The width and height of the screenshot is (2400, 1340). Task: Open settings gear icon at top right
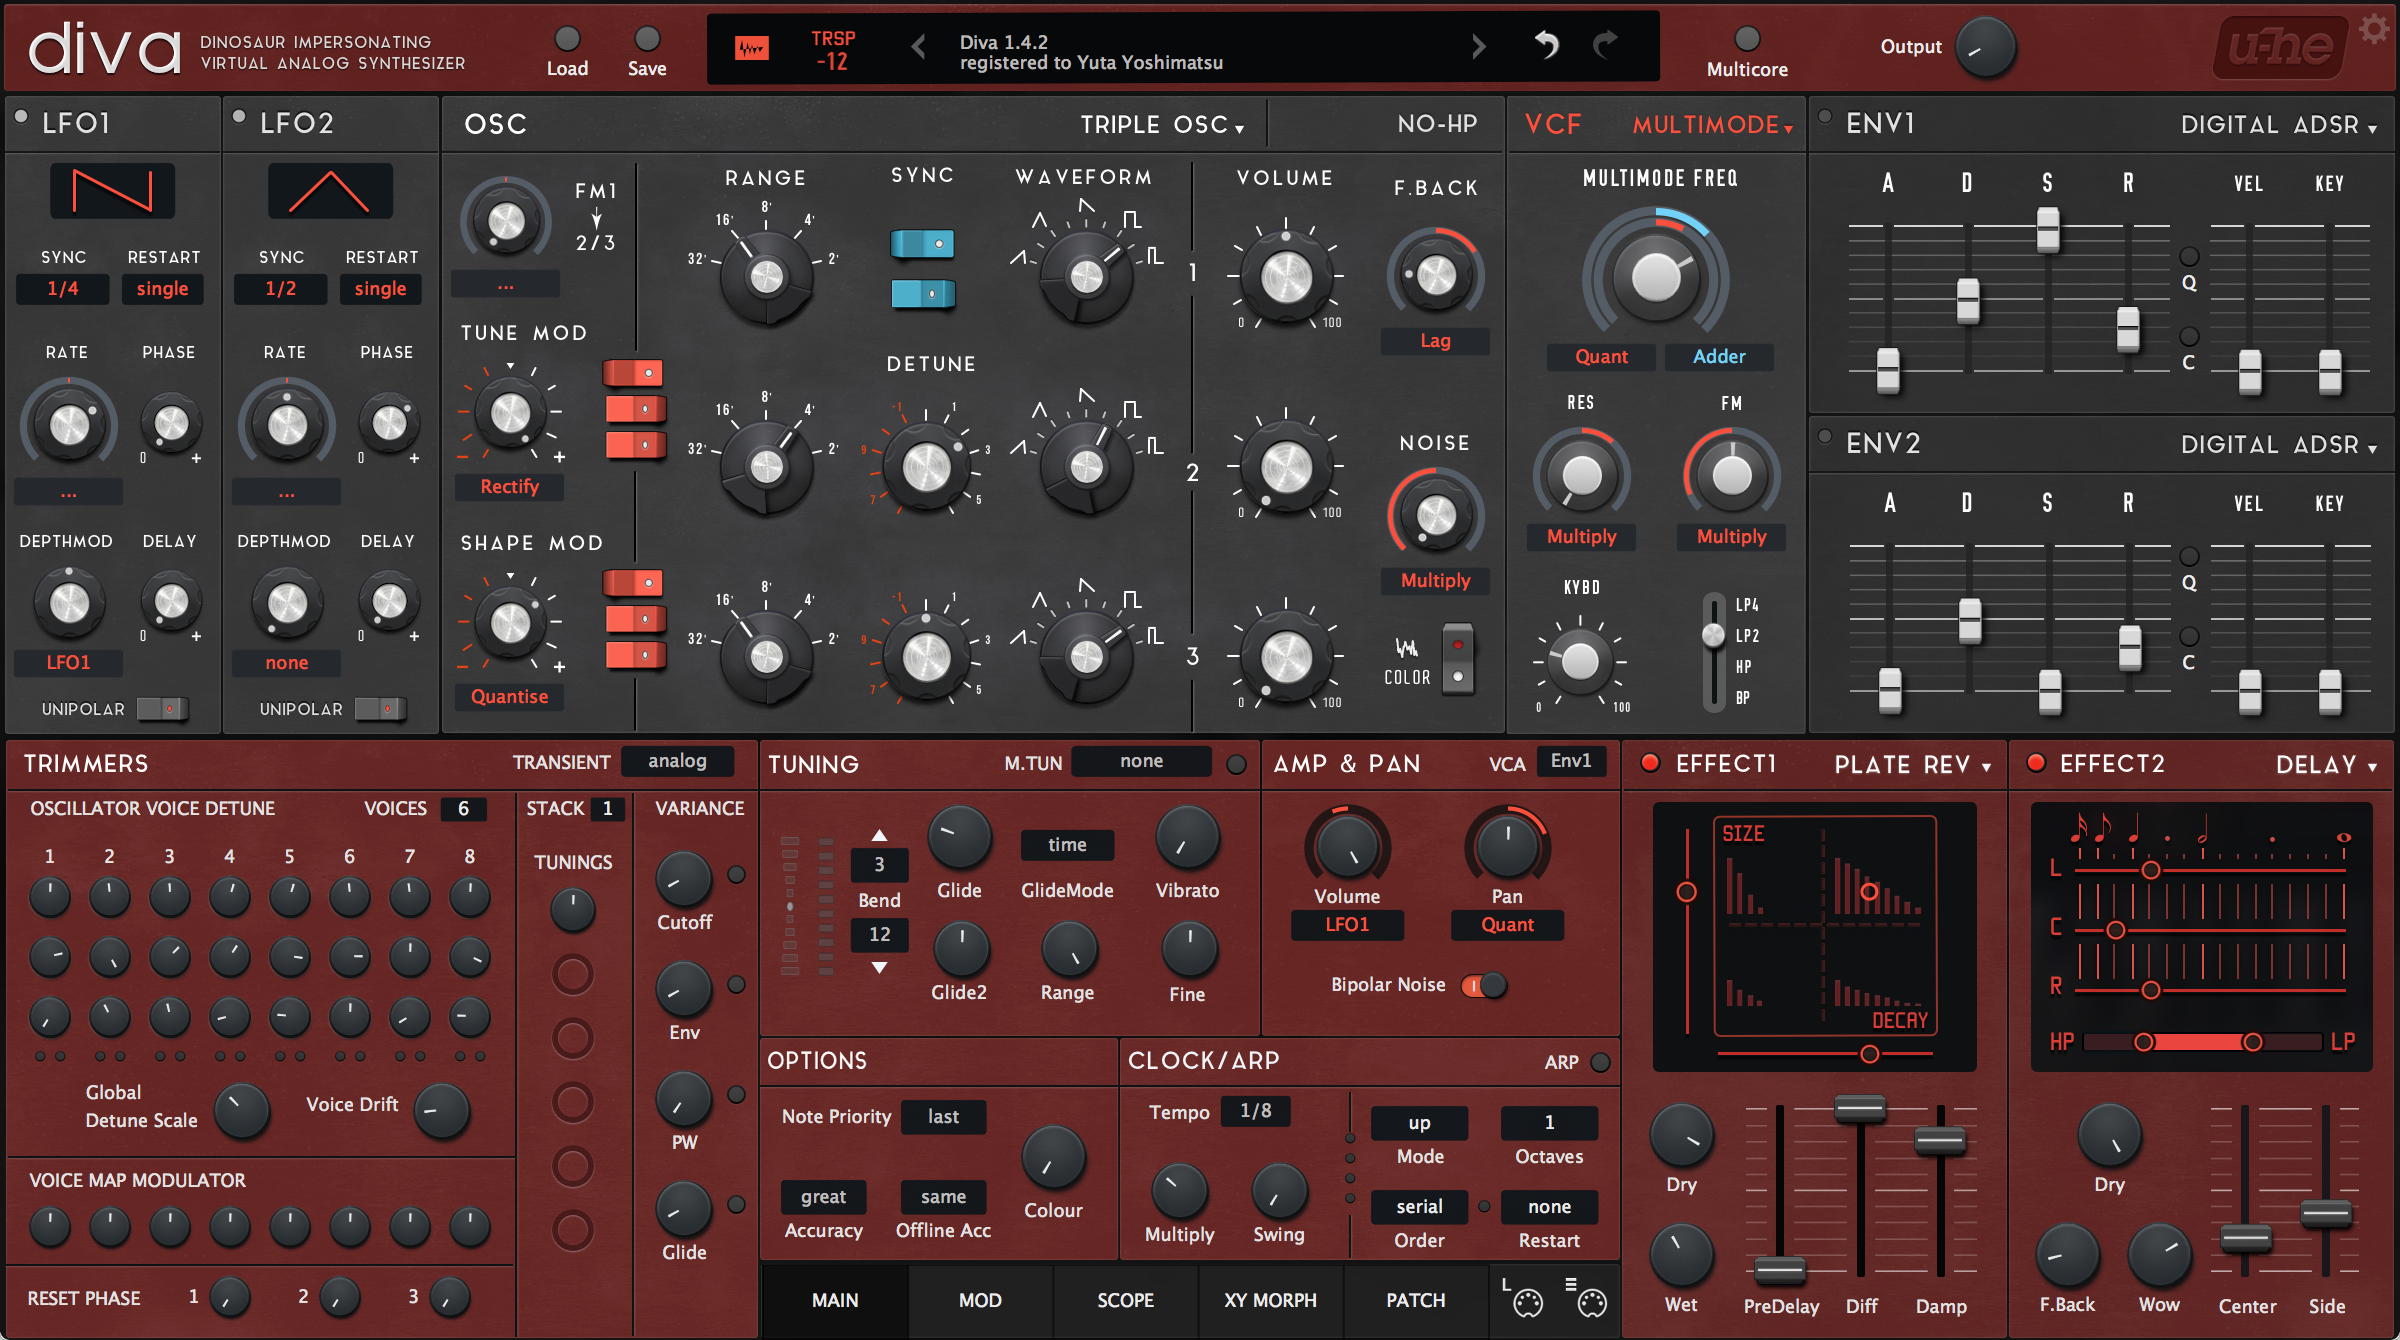point(2372,30)
